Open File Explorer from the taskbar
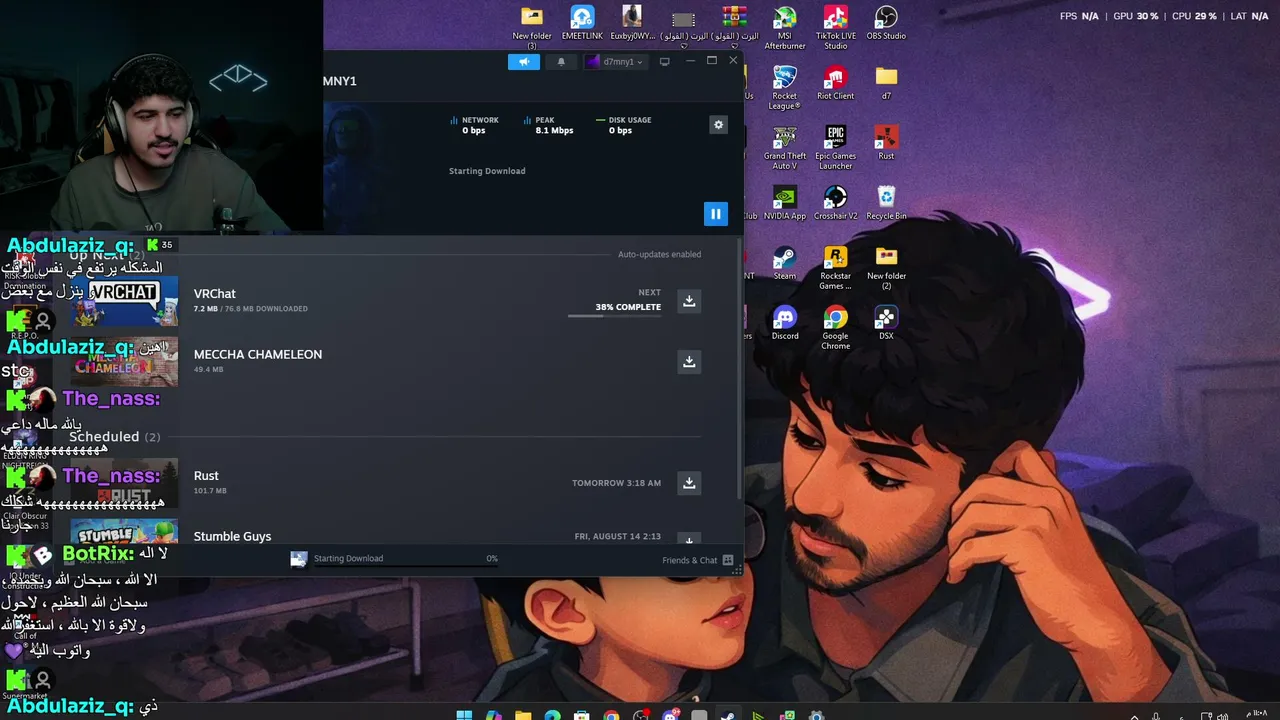The height and width of the screenshot is (720, 1280). point(523,716)
